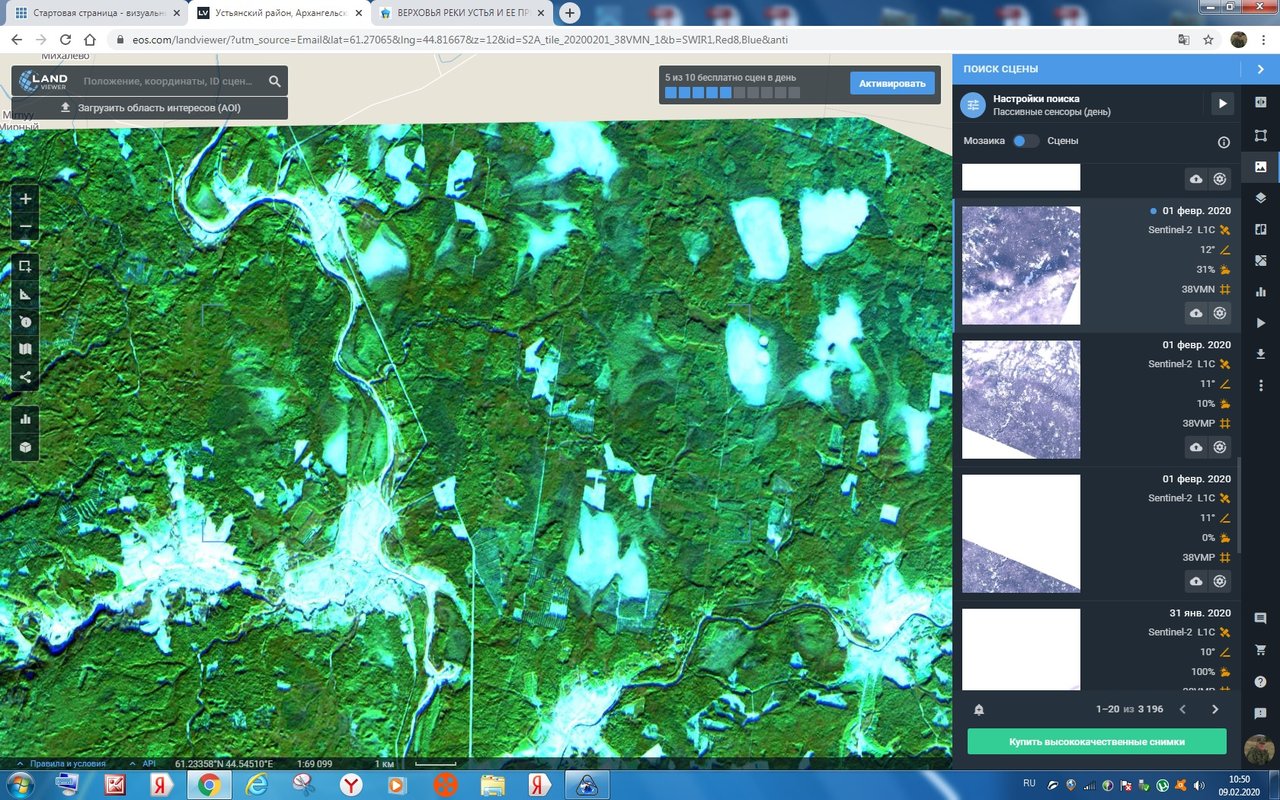Open the scene search image tab
This screenshot has height=800, width=1280.
coord(1260,166)
